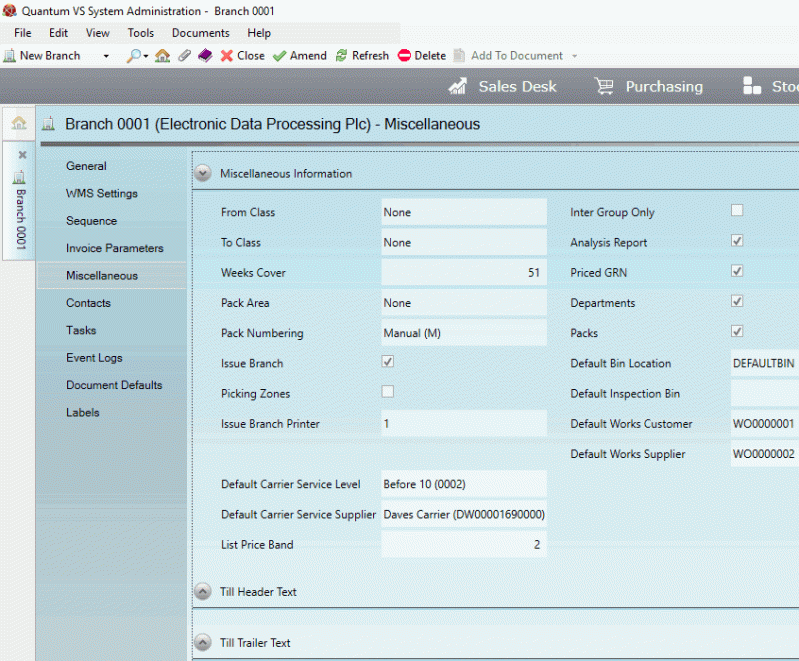
Task: Click the Add To Document button
Action: coord(509,56)
